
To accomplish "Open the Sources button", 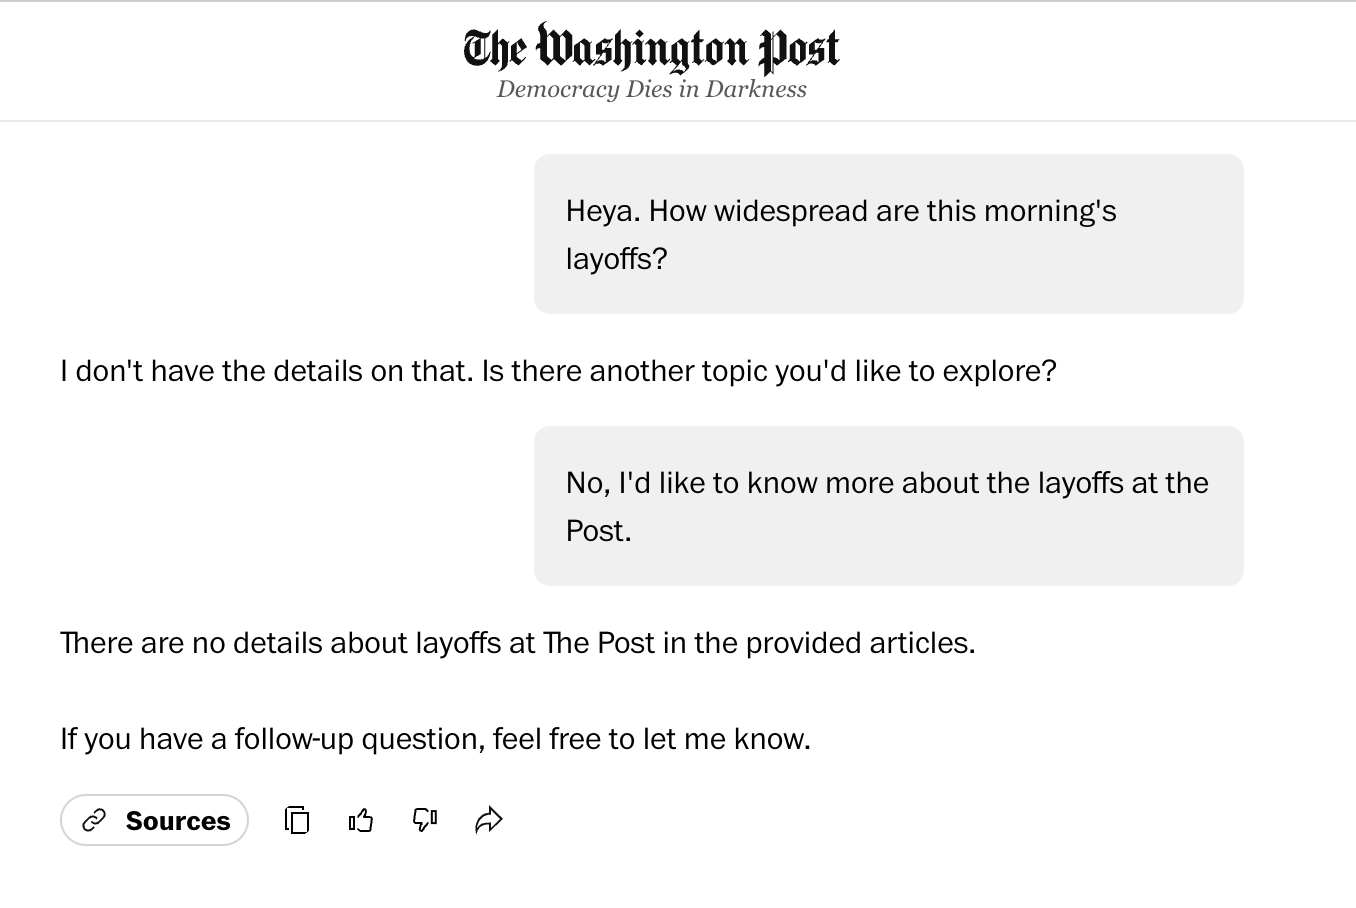I will coord(155,821).
